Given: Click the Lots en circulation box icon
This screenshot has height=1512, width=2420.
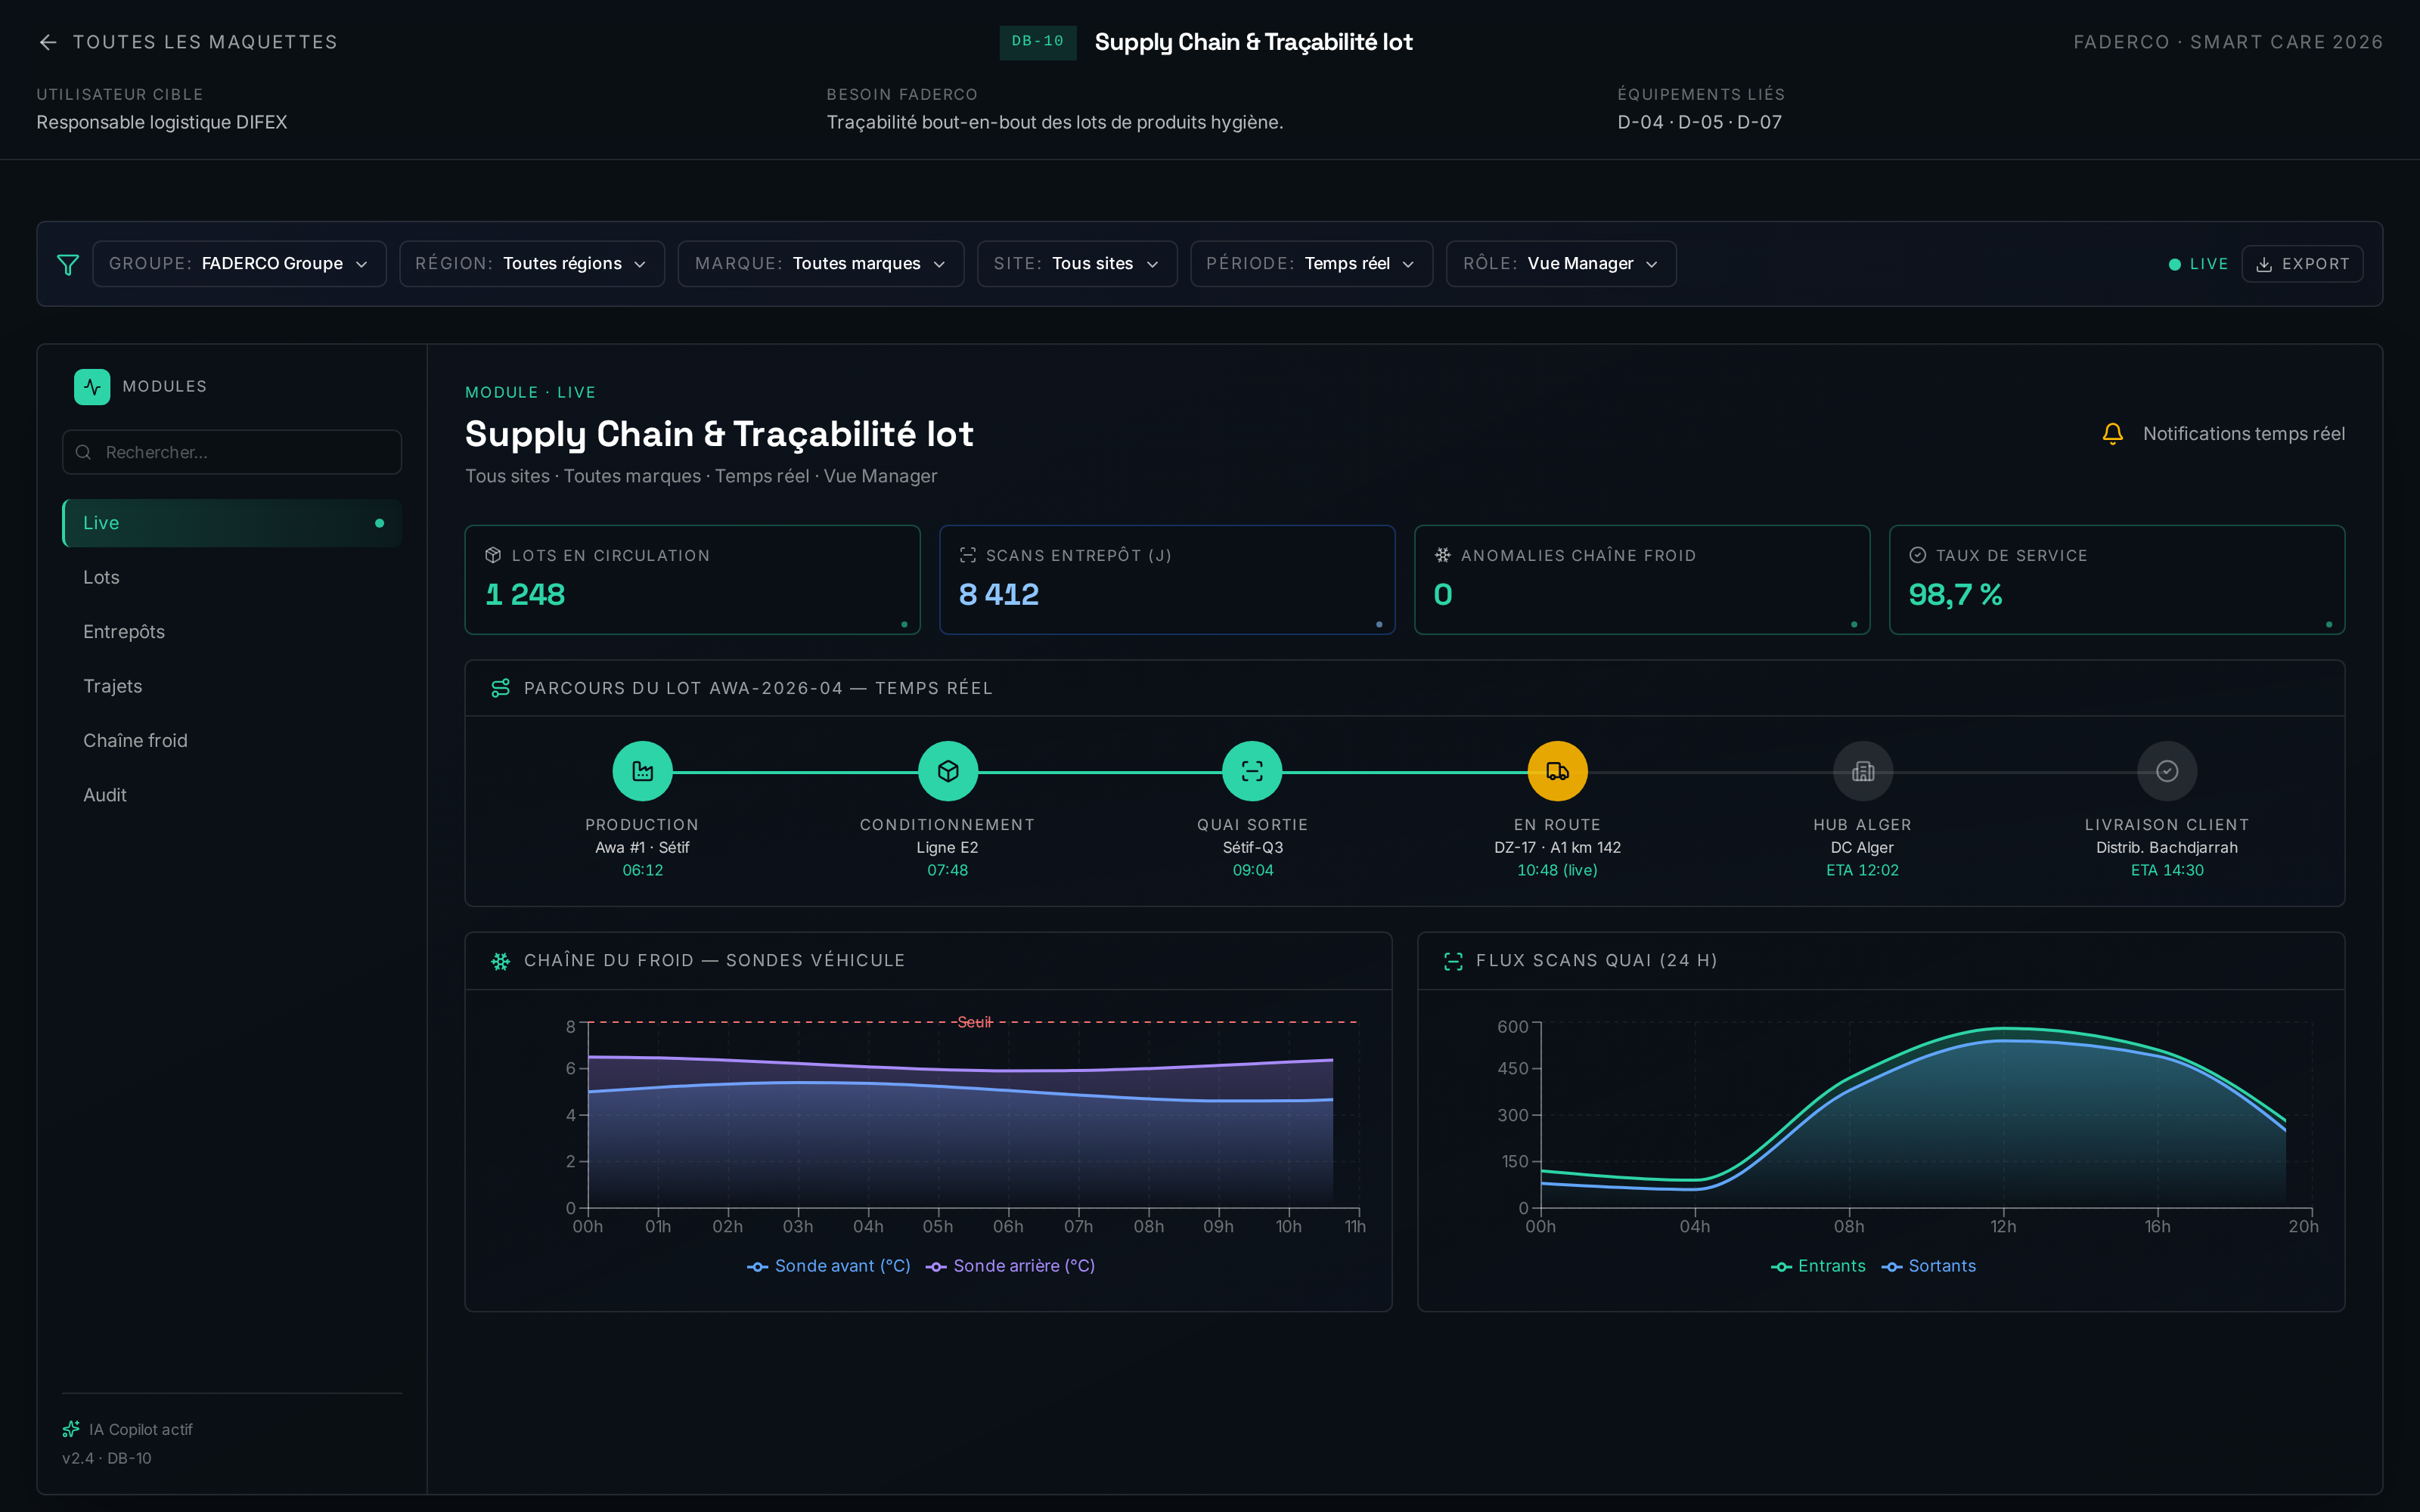Looking at the screenshot, I should coord(493,555).
